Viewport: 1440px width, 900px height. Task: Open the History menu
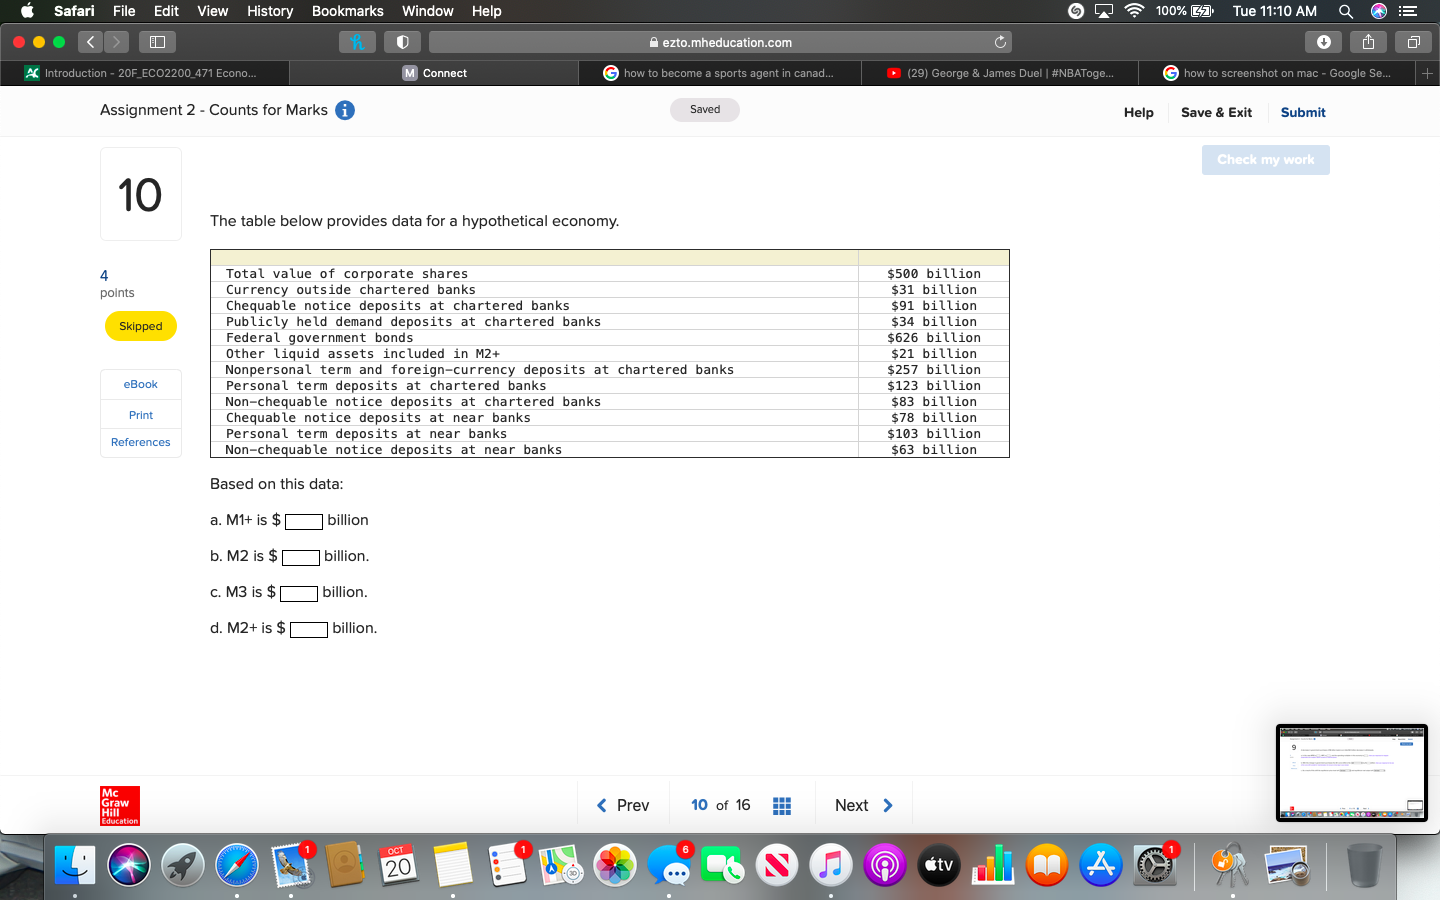(x=269, y=11)
